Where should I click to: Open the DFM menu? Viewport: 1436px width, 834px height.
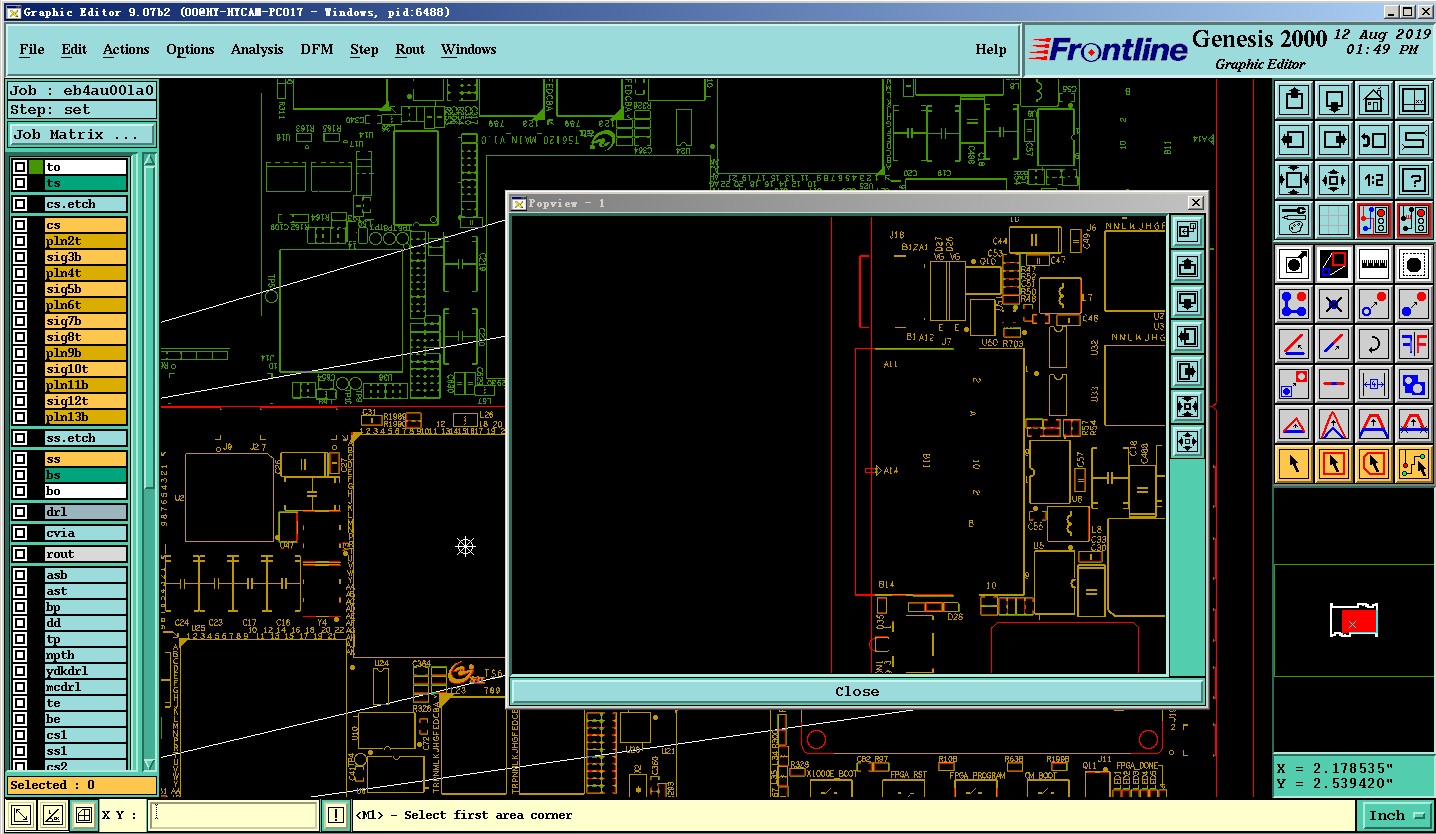(316, 49)
